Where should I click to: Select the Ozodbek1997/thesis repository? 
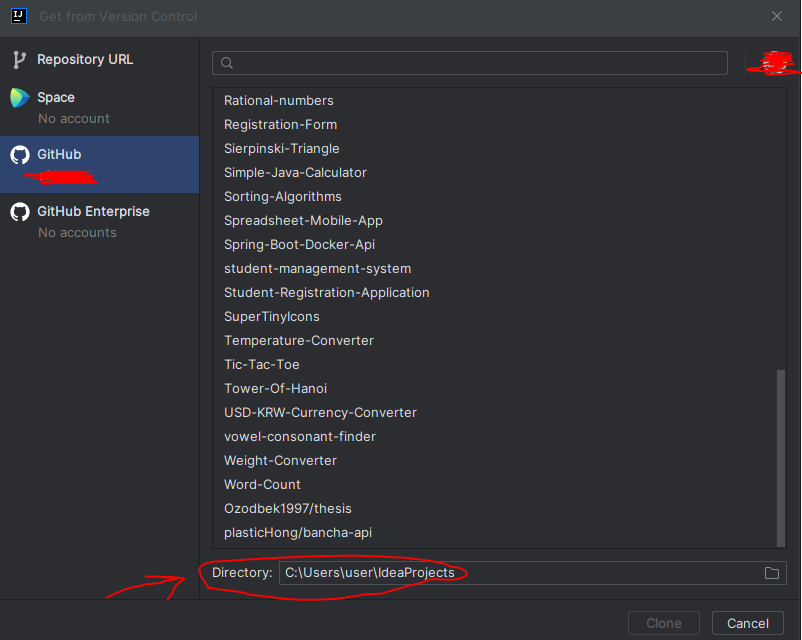coord(499,509)
